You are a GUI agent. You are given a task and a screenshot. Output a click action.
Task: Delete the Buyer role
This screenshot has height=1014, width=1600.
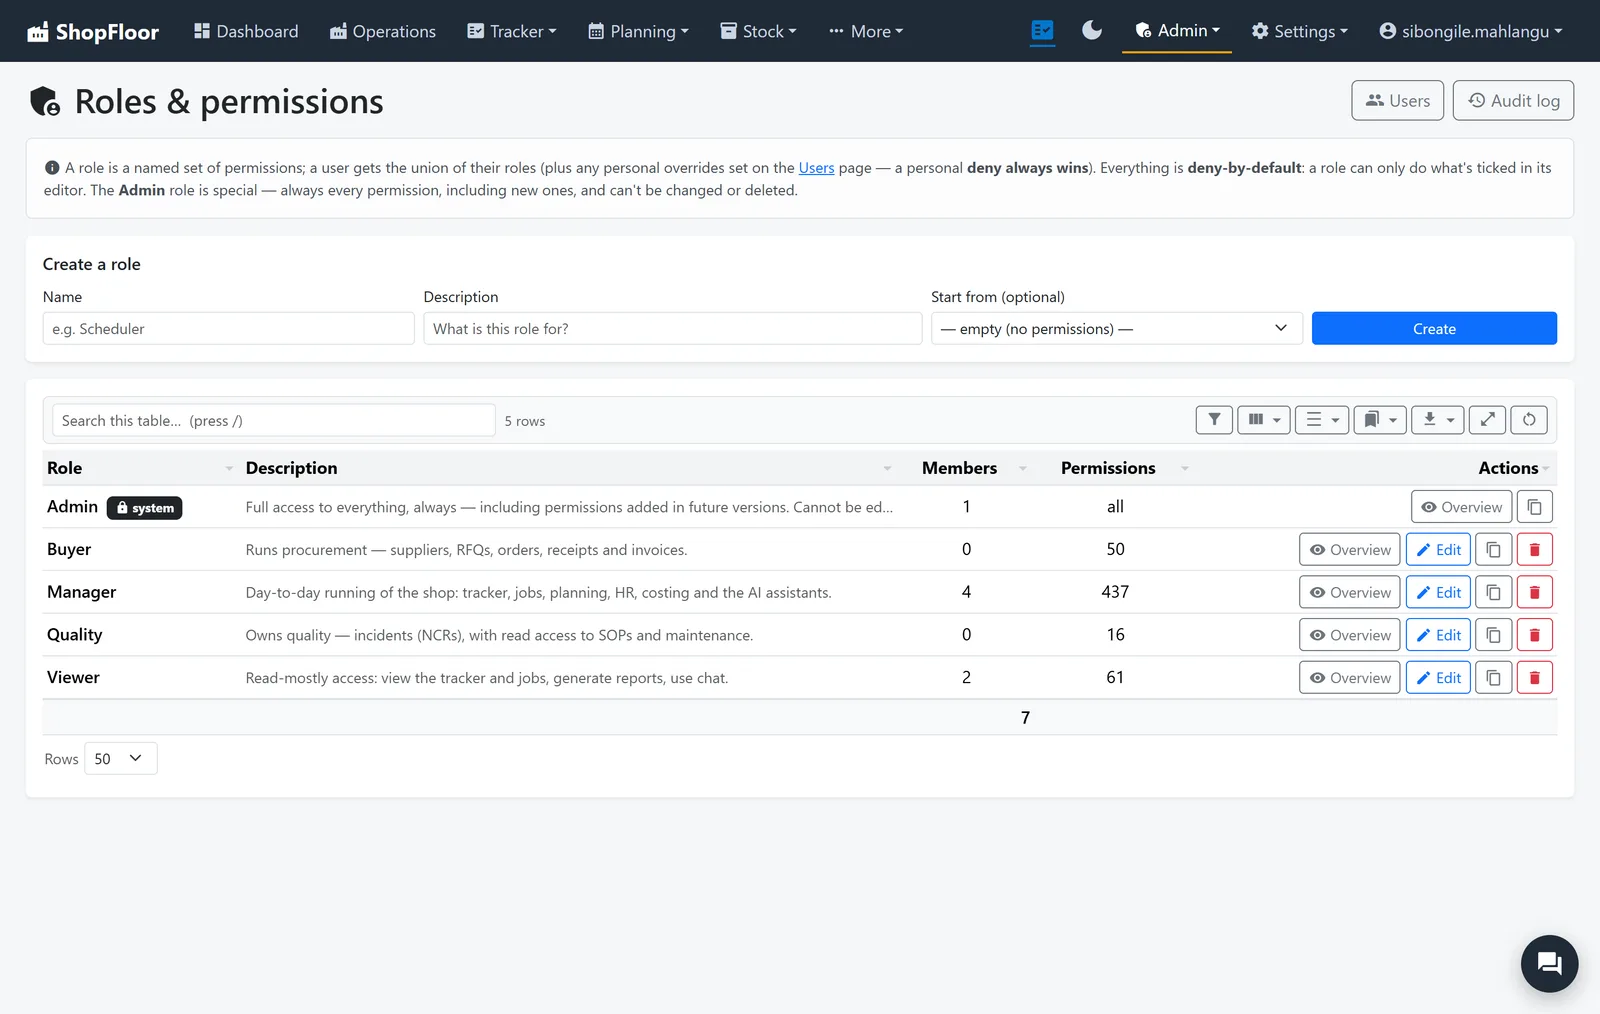[x=1534, y=549]
